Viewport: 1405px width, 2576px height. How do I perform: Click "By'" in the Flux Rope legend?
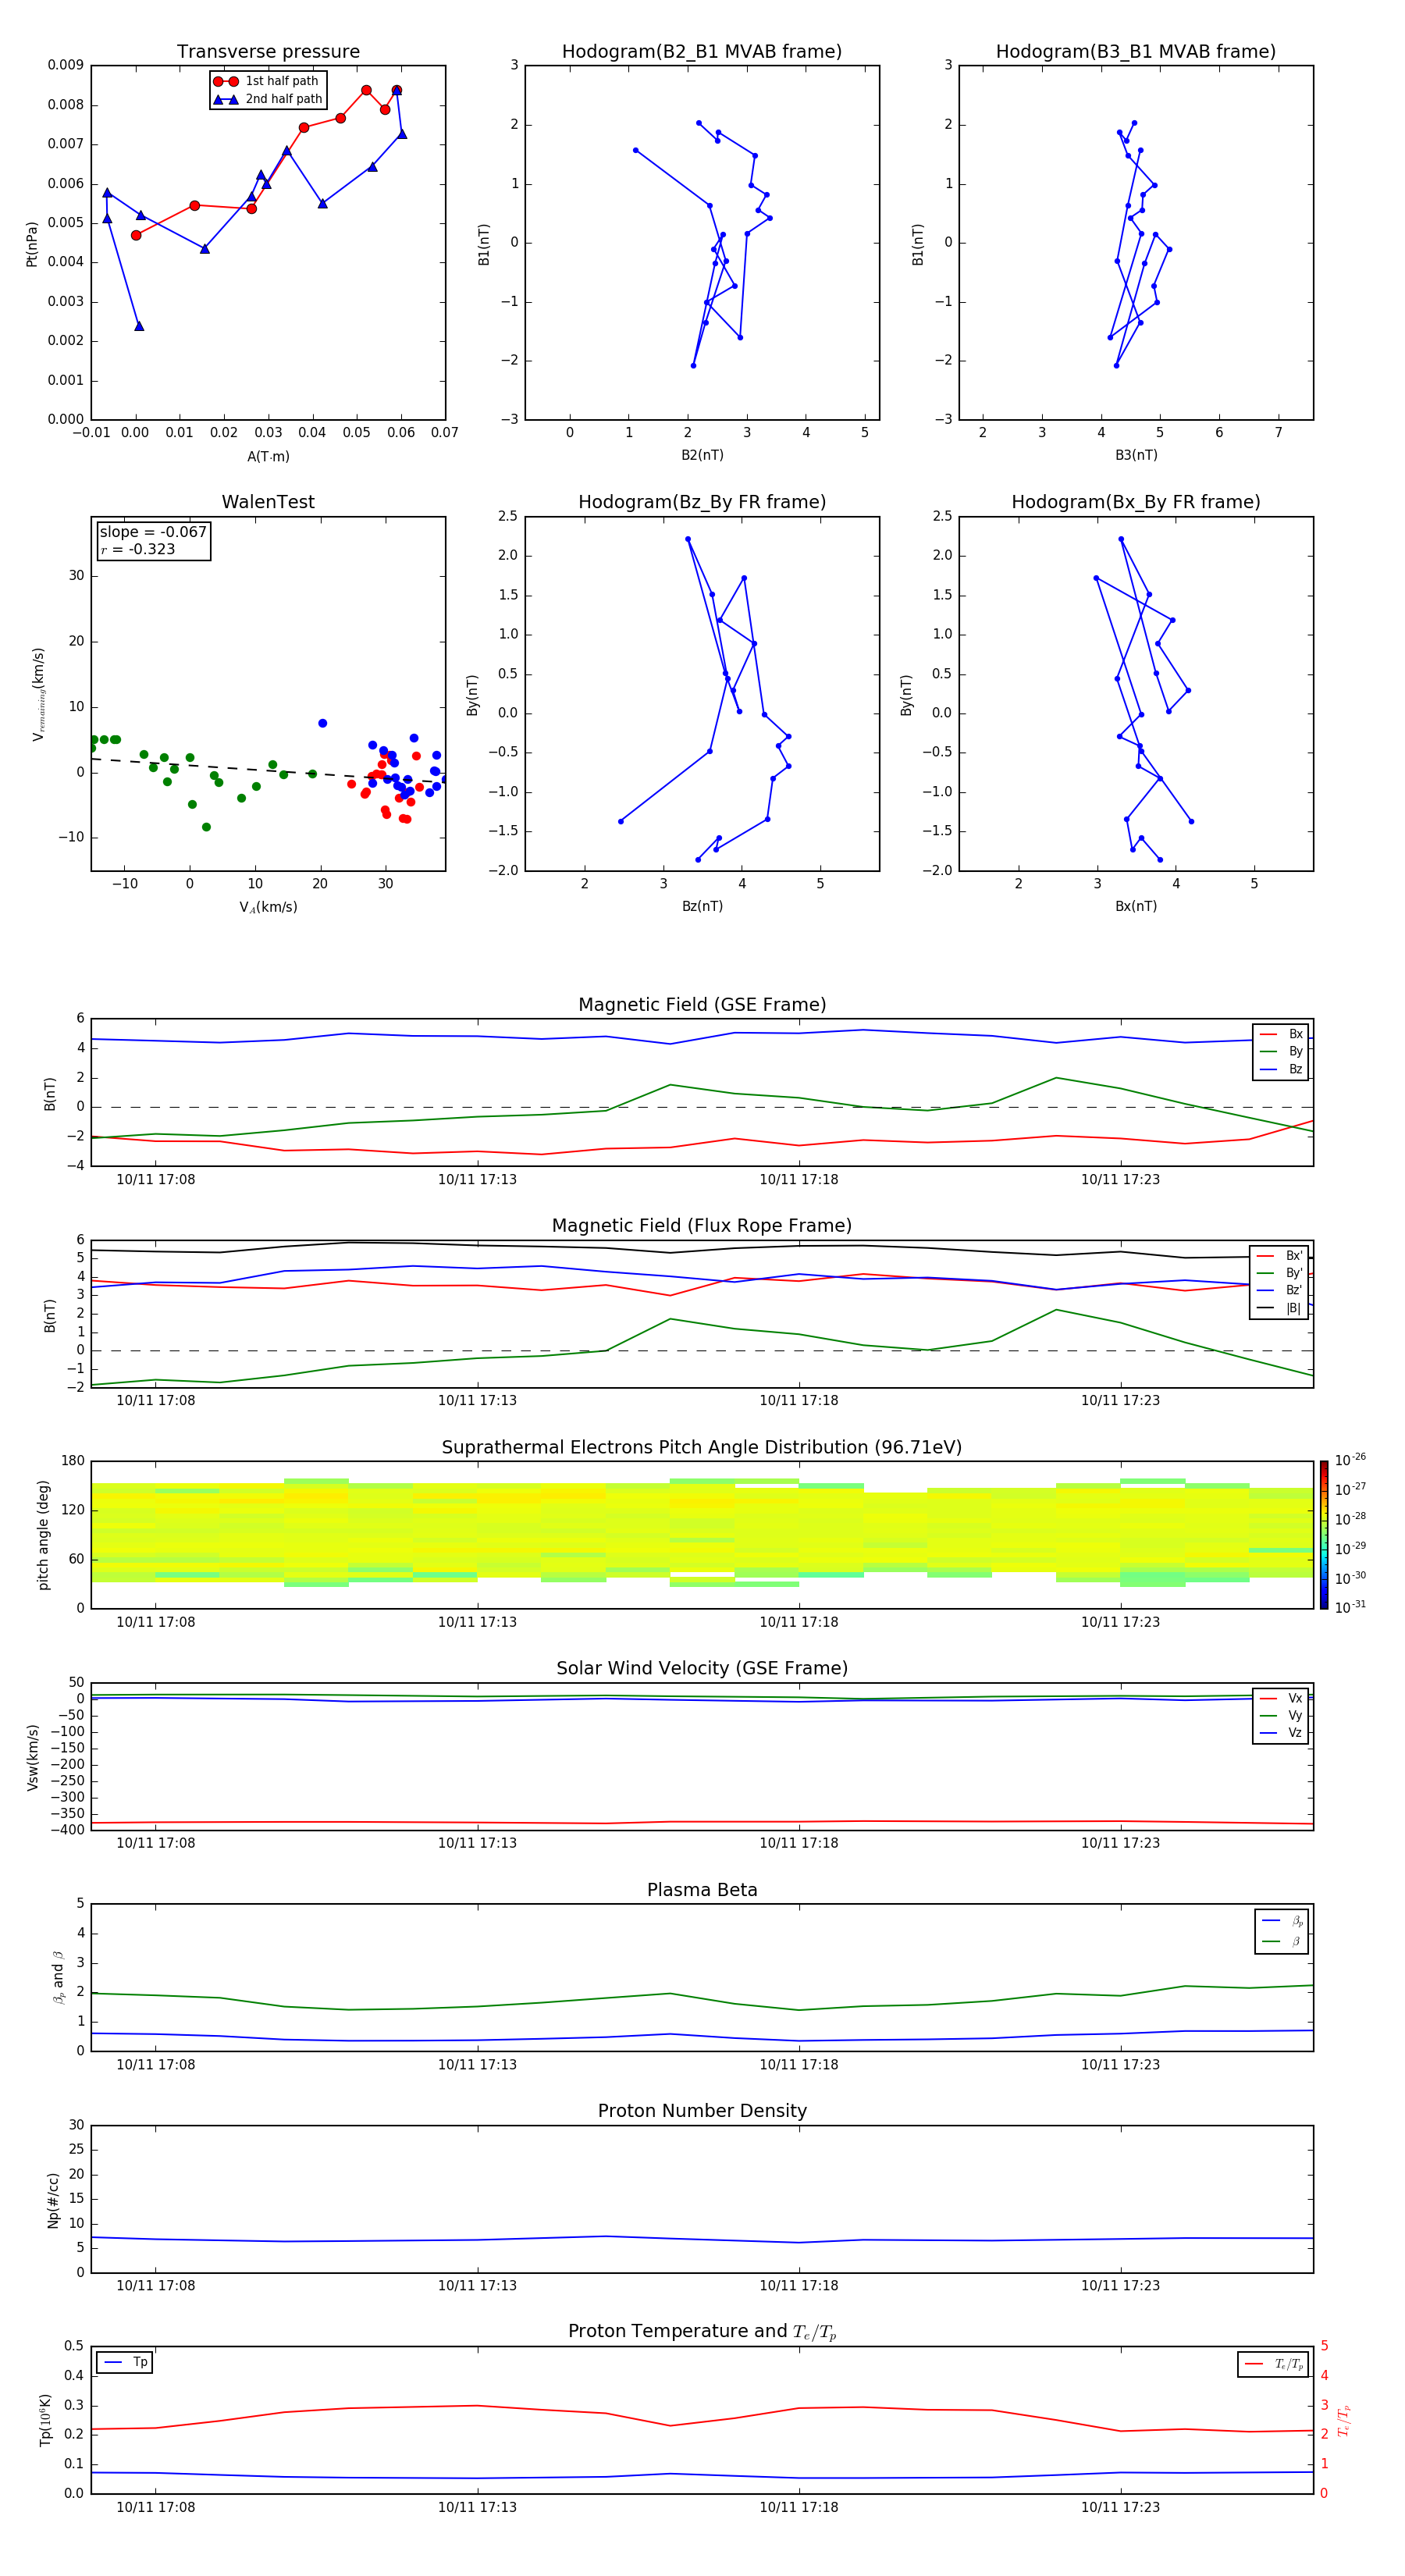(x=1280, y=1273)
